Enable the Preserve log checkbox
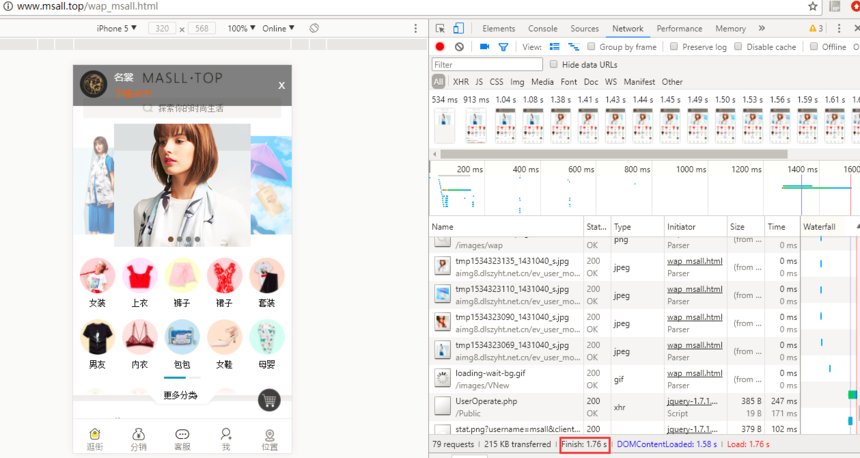The image size is (860, 458). coord(674,47)
